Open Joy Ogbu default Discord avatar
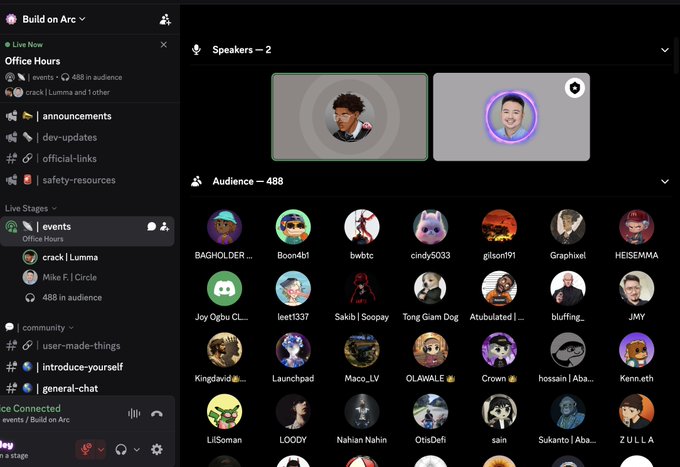The width and height of the screenshot is (680, 467). [224, 288]
